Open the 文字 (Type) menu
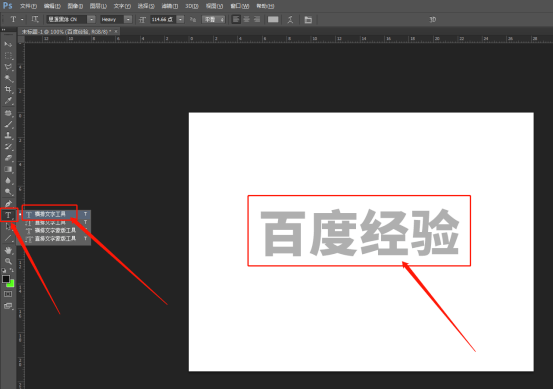 (x=122, y=6)
